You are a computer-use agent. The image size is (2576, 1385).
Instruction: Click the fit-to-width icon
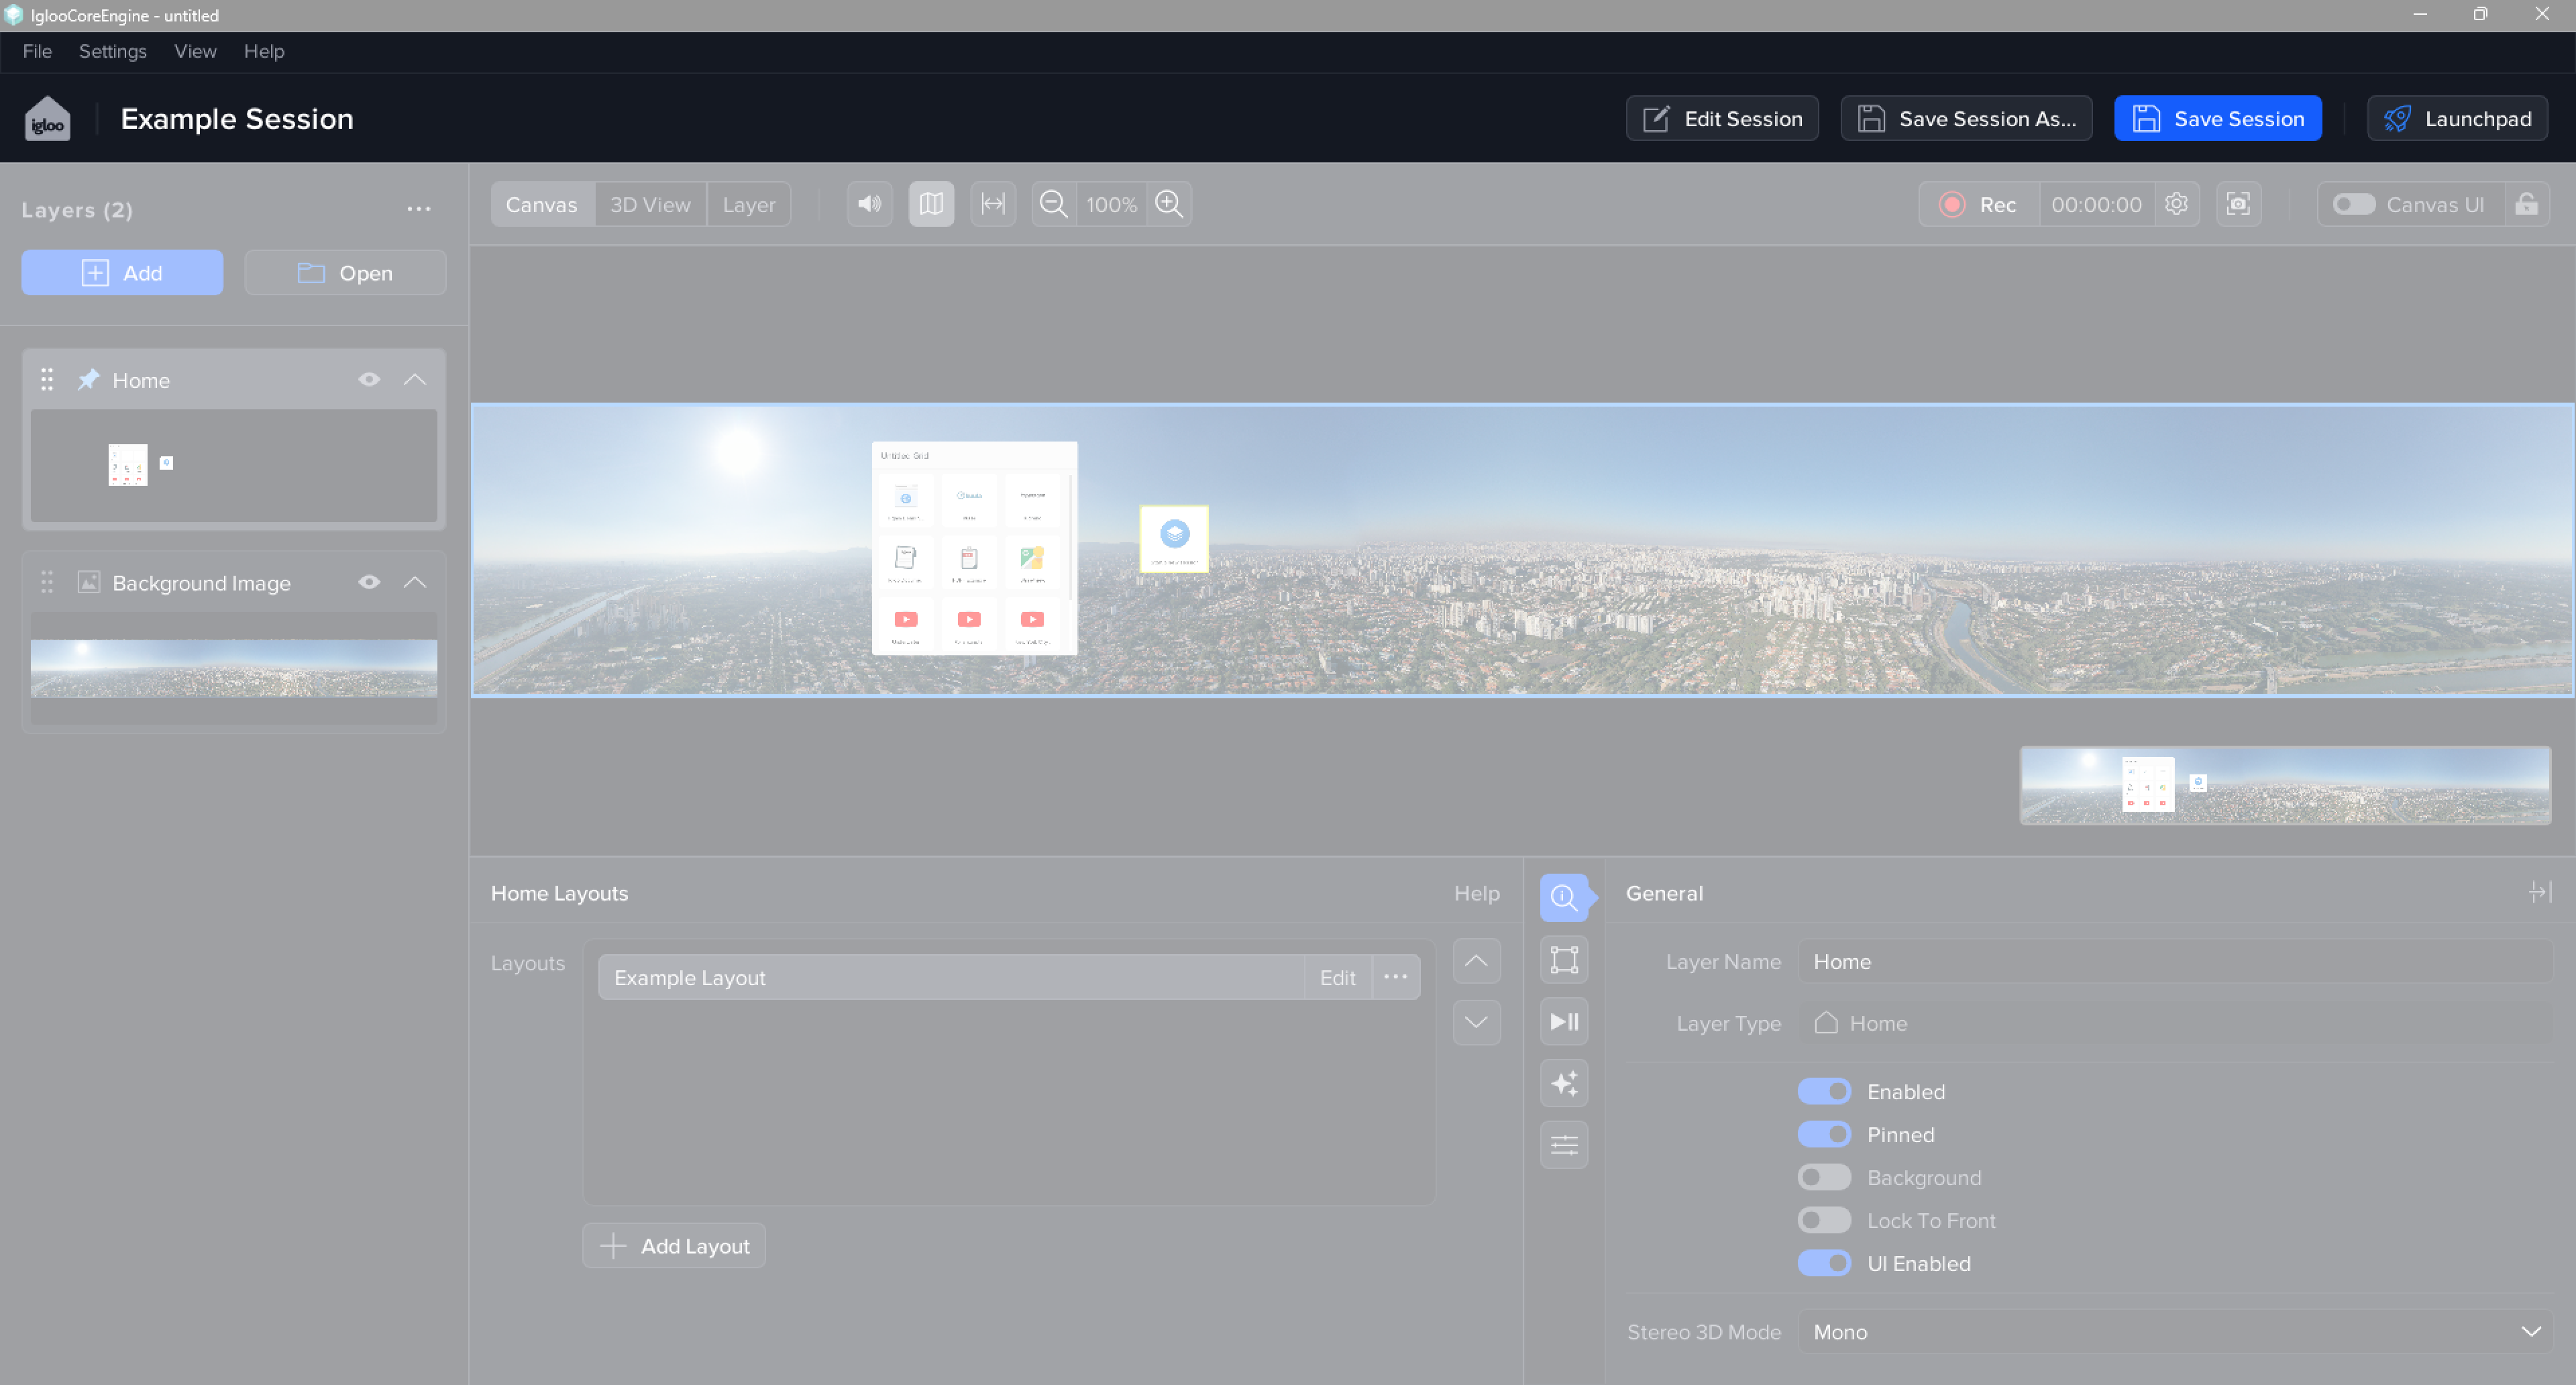pos(993,204)
